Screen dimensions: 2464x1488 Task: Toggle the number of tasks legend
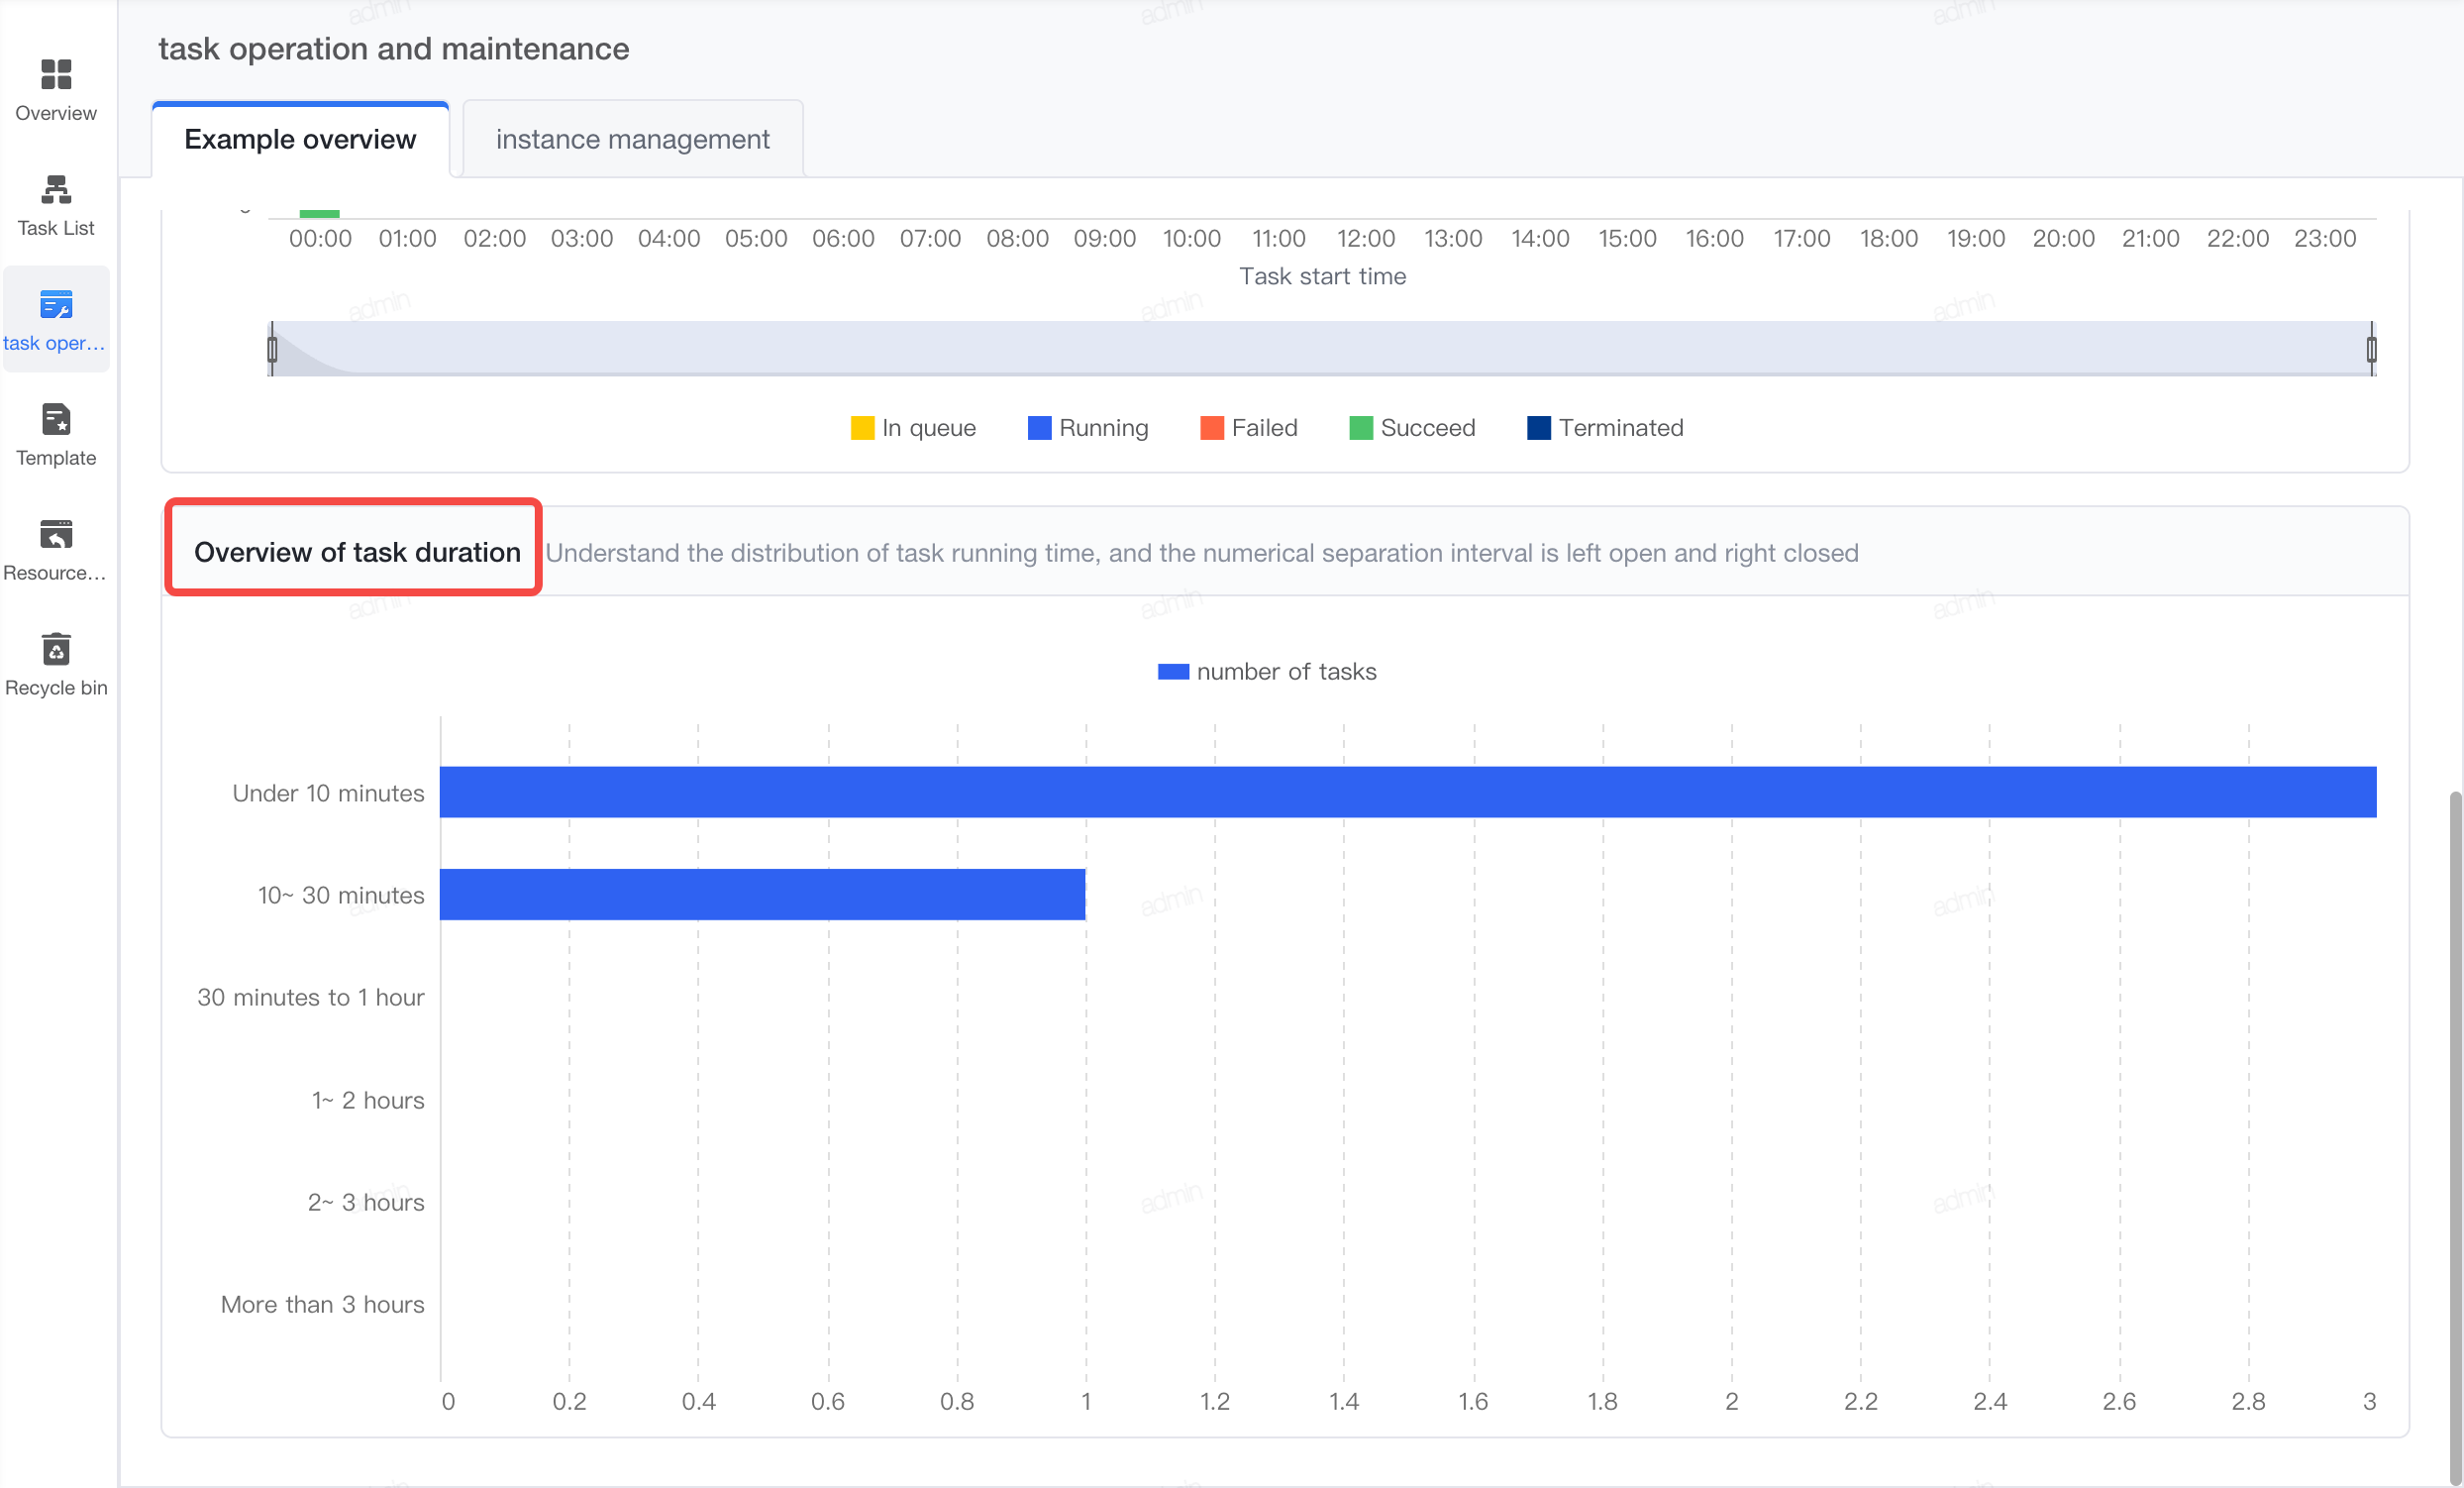coord(1267,672)
